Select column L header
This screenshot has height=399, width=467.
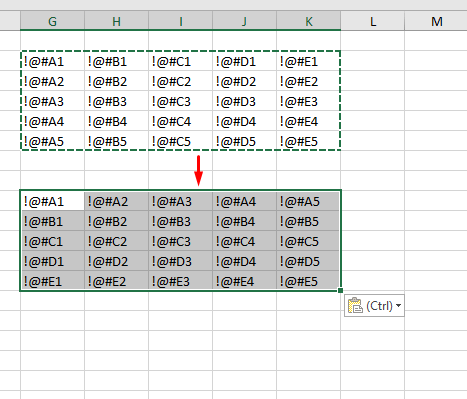pyautogui.click(x=373, y=21)
